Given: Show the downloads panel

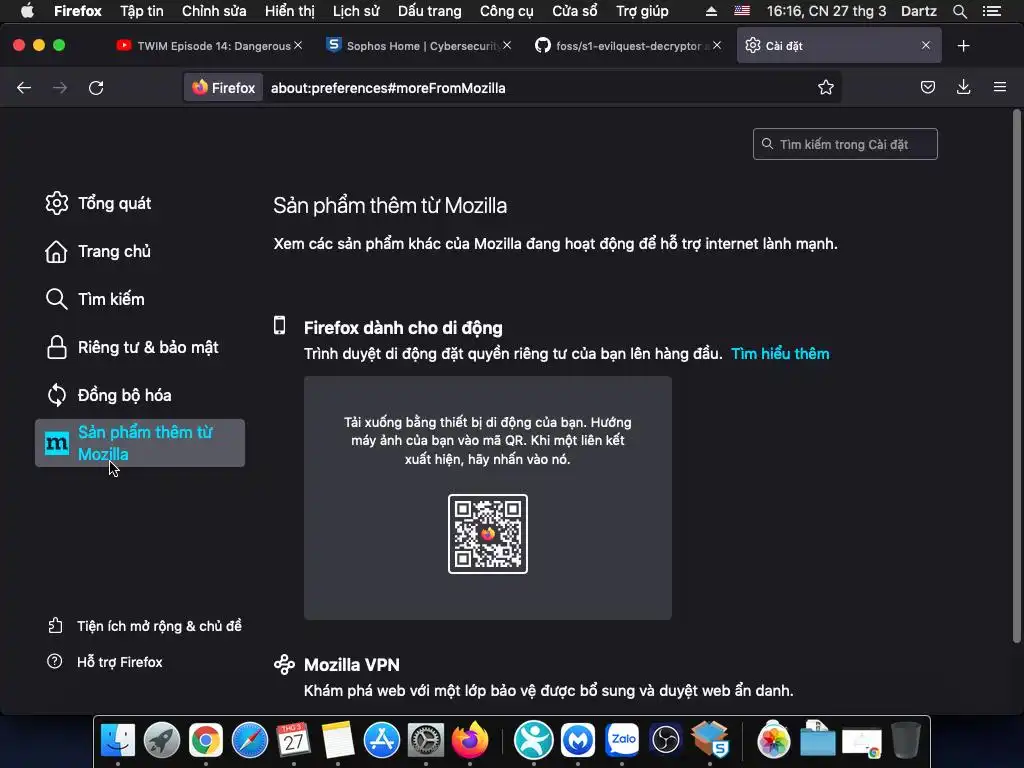Looking at the screenshot, I should [x=963, y=87].
